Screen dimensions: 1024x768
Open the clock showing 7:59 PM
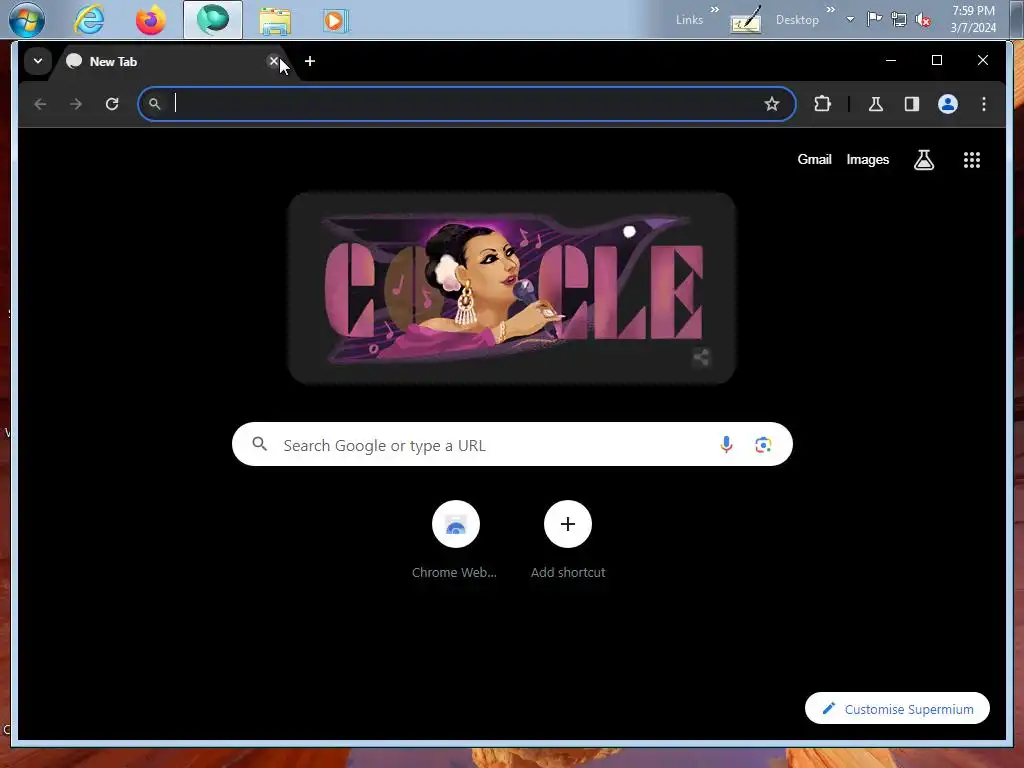coord(973,19)
